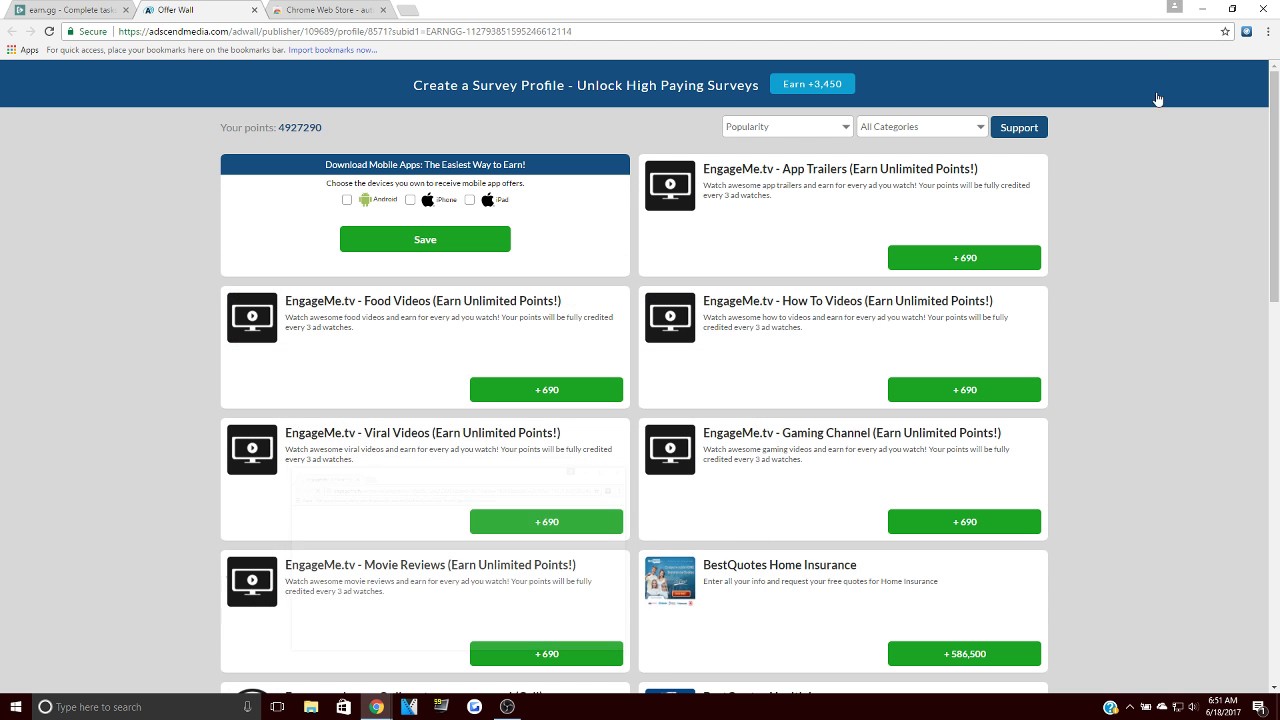Screen dimensions: 1280x720
Task: Click +690 for How To Videos offer
Action: (964, 390)
